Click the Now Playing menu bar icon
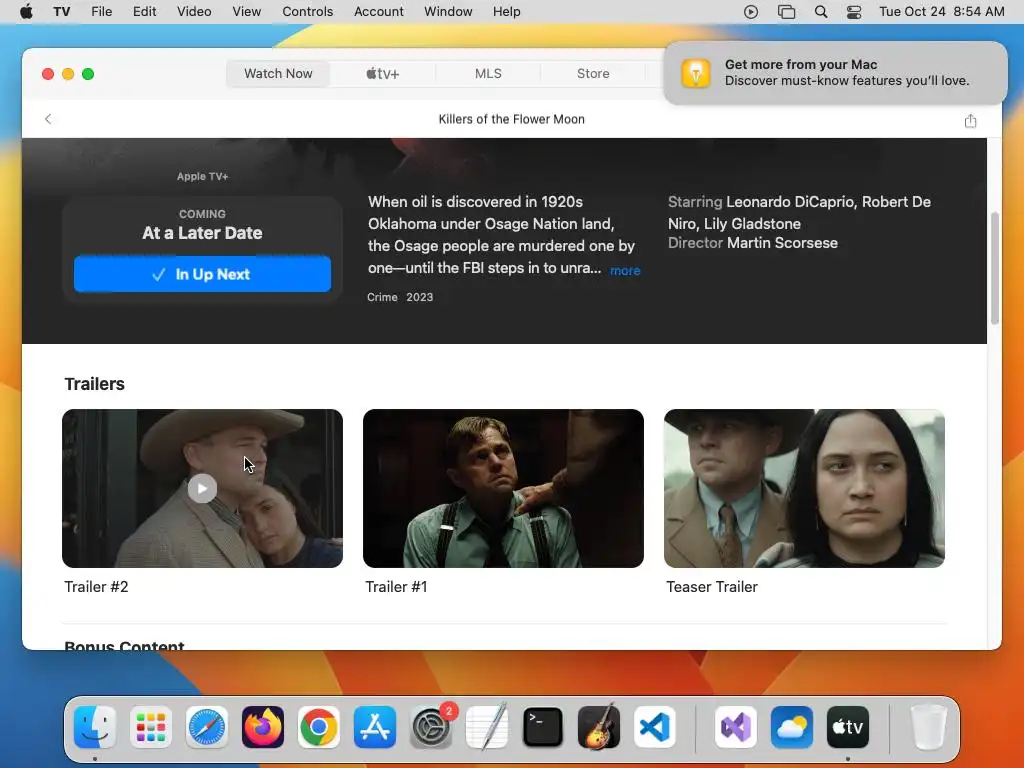Screen dimensions: 1024x768 coord(751,12)
